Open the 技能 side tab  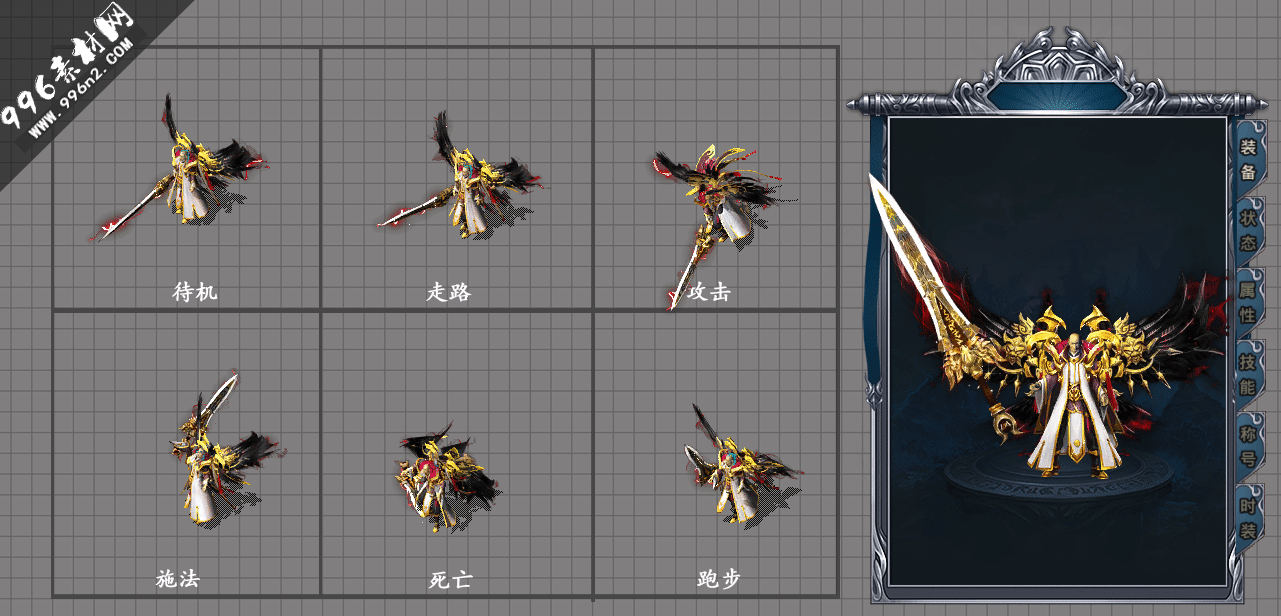coord(1248,374)
